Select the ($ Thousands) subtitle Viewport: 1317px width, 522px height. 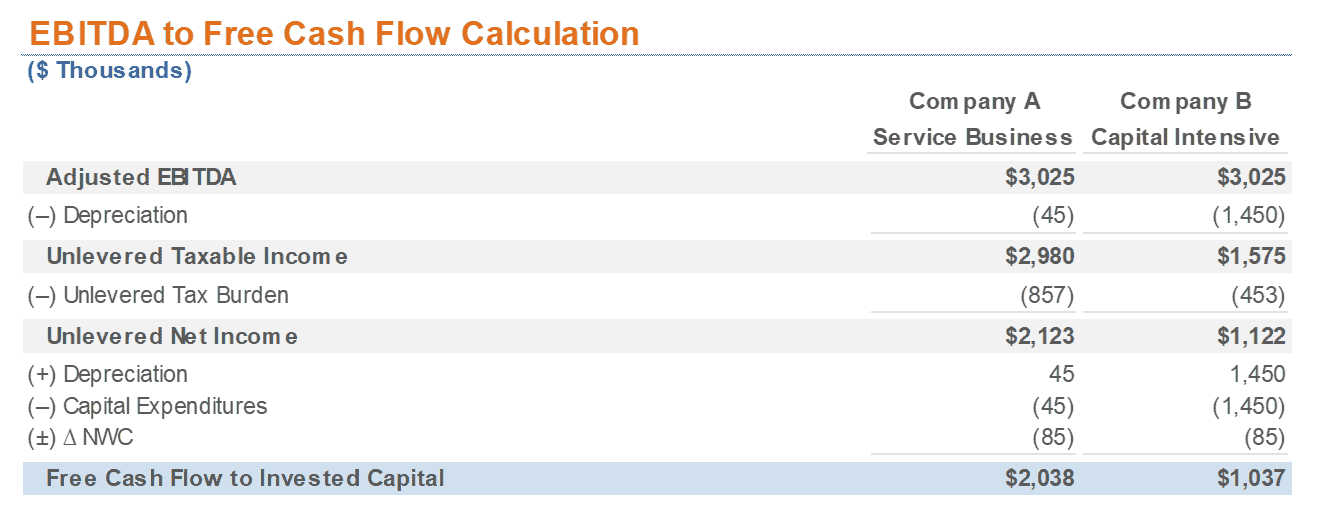tap(109, 71)
